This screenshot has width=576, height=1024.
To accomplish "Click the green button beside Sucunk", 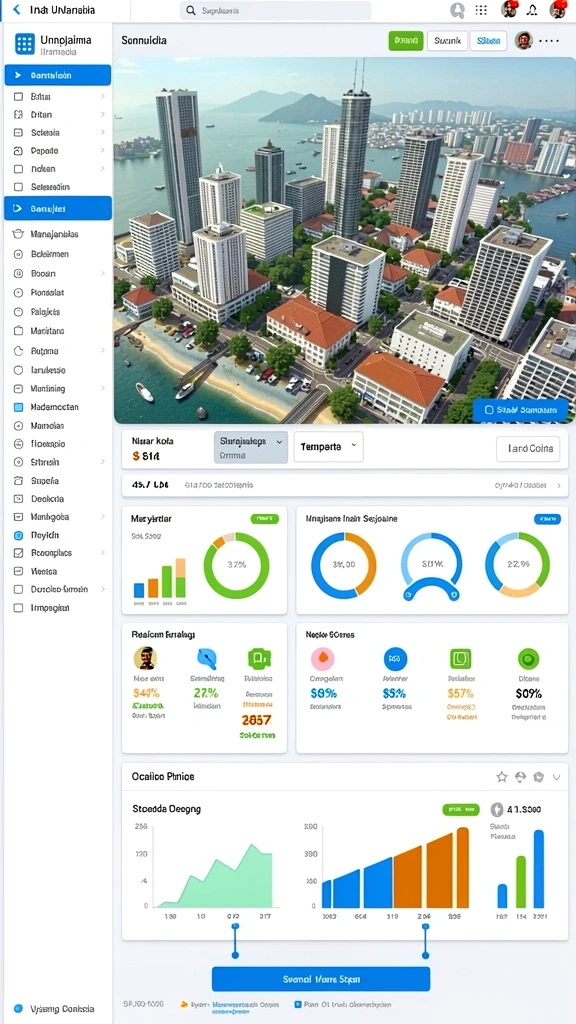I will 406,40.
